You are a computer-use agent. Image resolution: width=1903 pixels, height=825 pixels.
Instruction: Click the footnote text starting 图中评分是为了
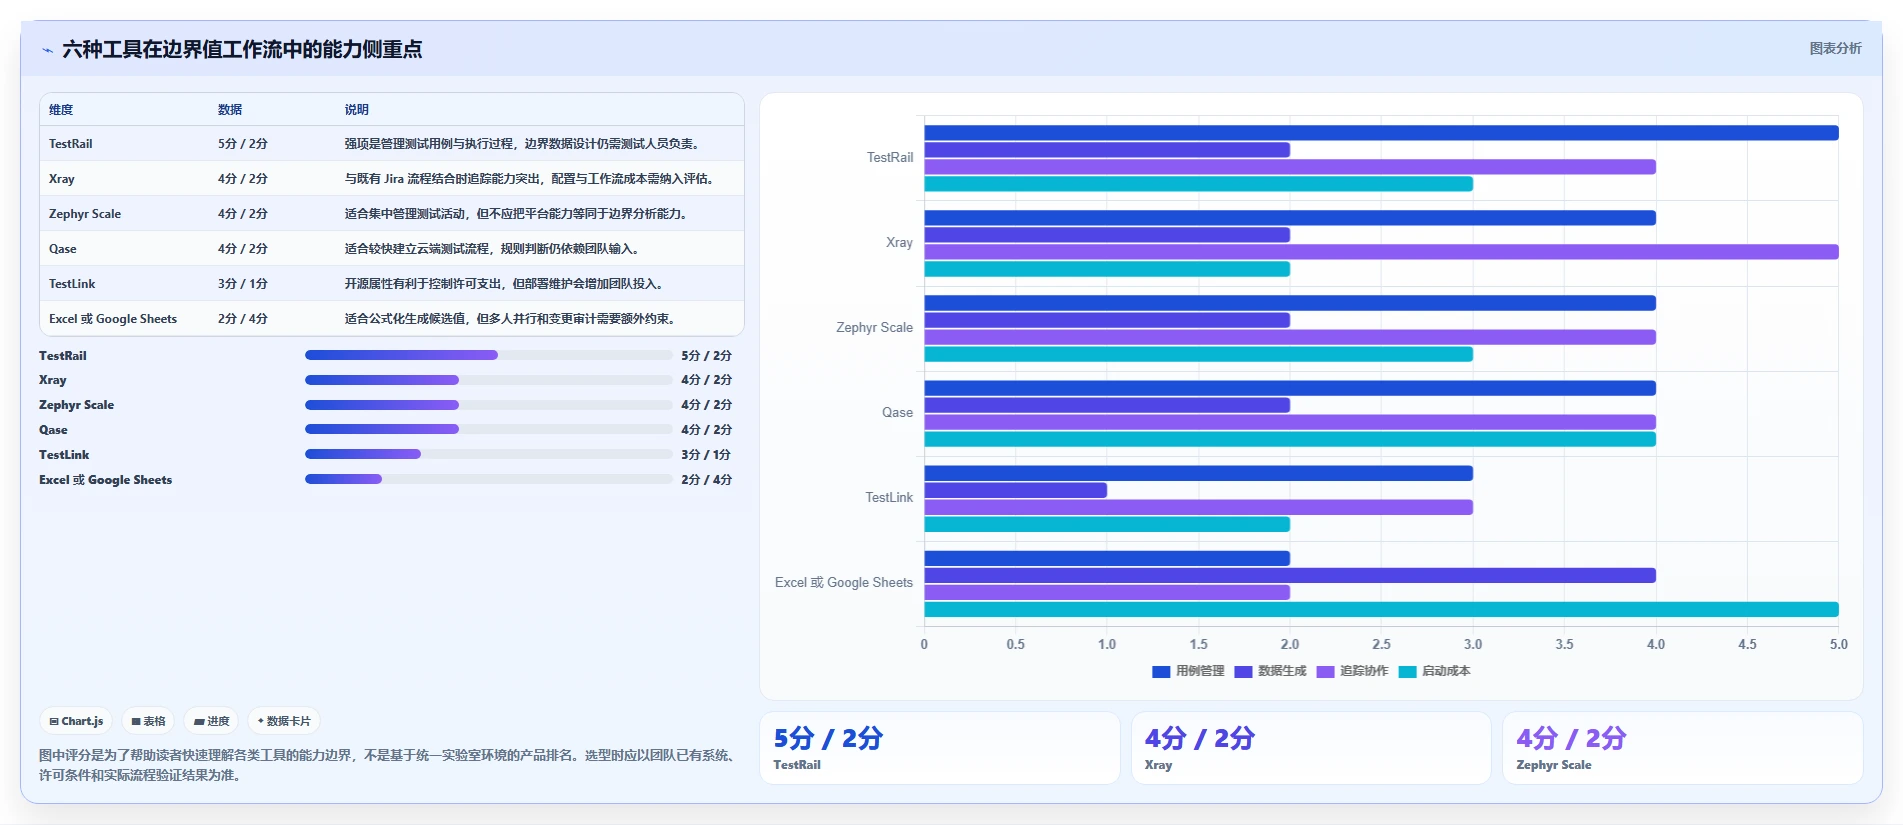[x=386, y=765]
